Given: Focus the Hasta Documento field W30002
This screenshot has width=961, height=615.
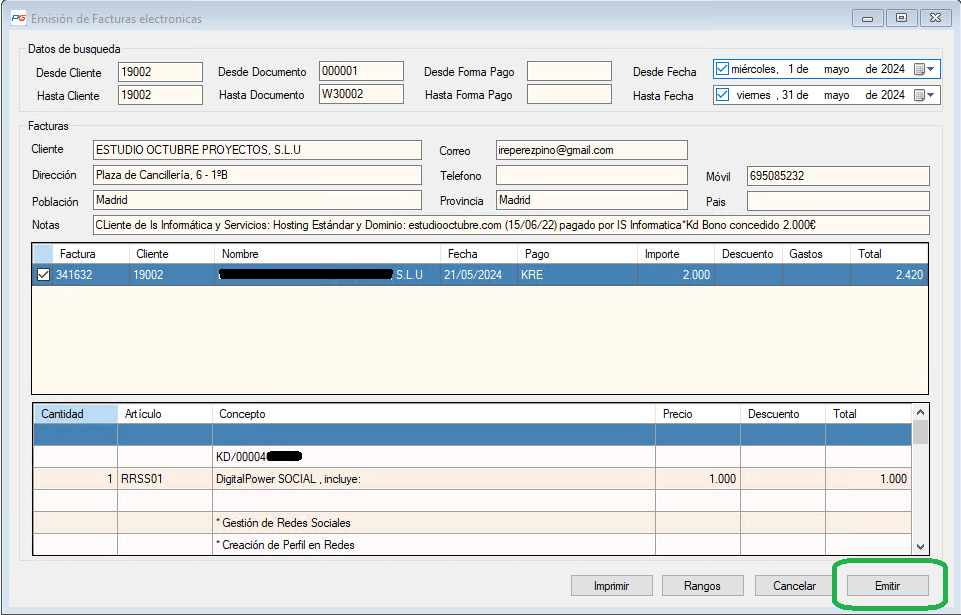Looking at the screenshot, I should 361,94.
